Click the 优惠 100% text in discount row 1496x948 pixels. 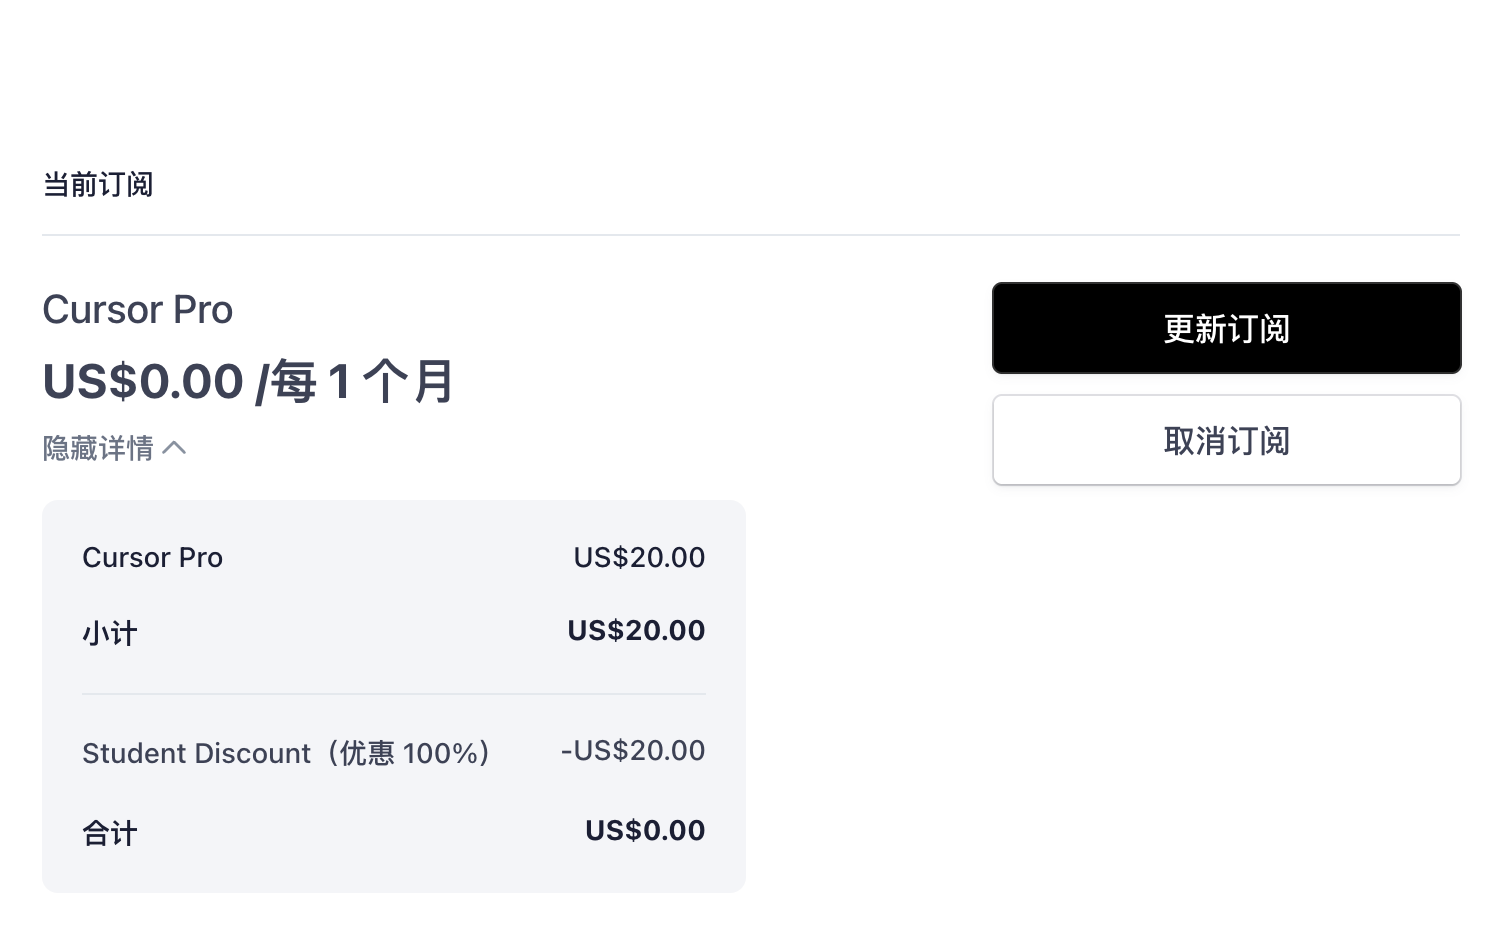[x=413, y=753]
